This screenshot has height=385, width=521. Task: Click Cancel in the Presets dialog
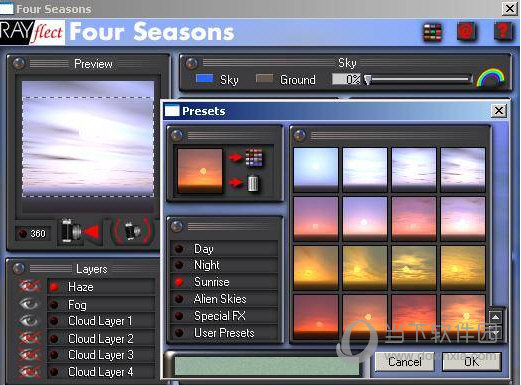[x=405, y=362]
